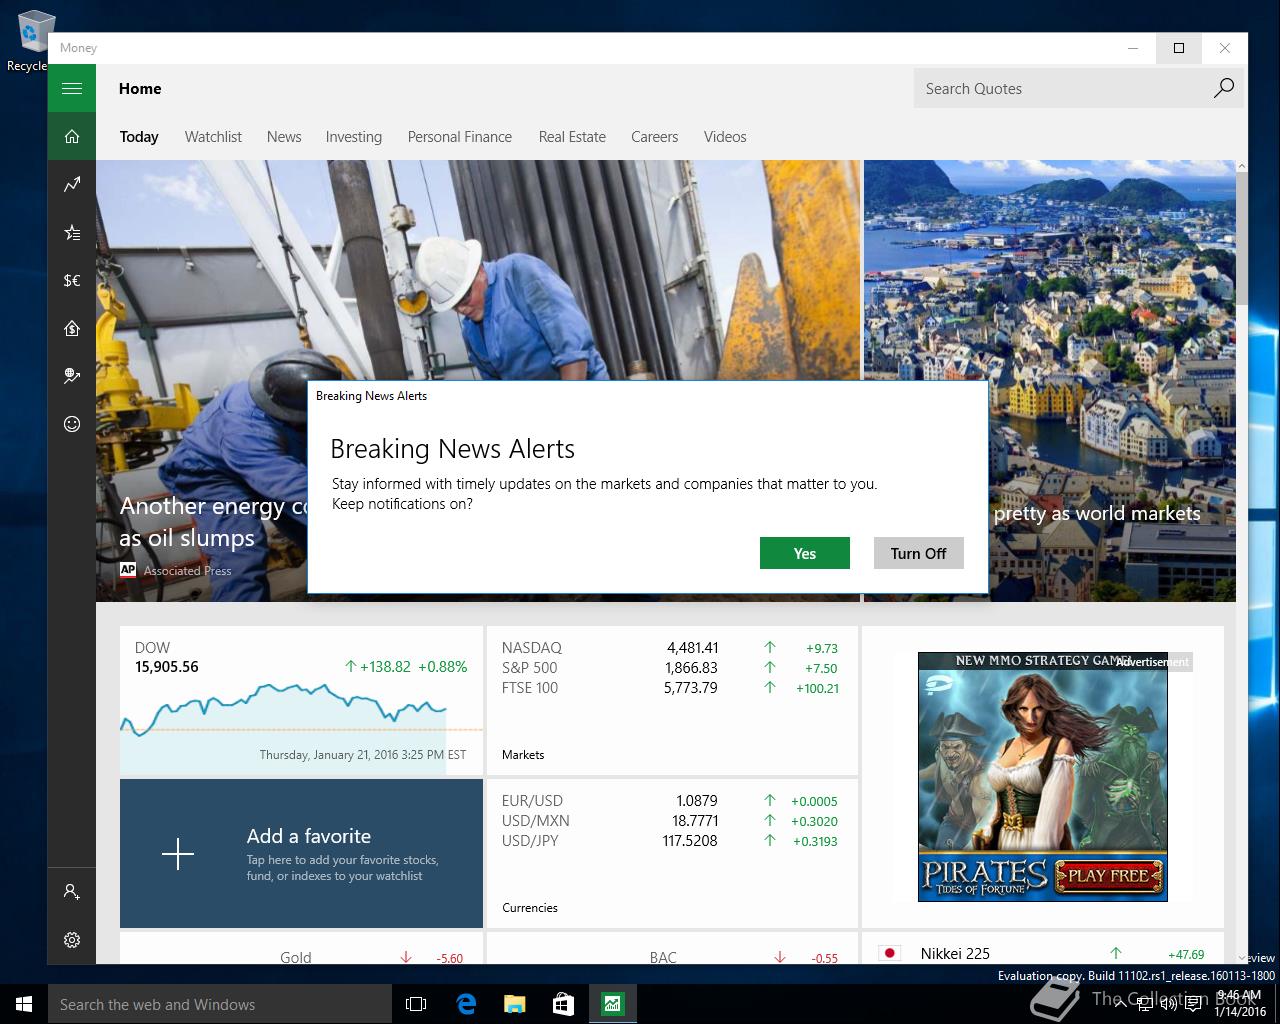The image size is (1280, 1024).
Task: Open Markets chart icon in sidebar
Action: (x=72, y=185)
